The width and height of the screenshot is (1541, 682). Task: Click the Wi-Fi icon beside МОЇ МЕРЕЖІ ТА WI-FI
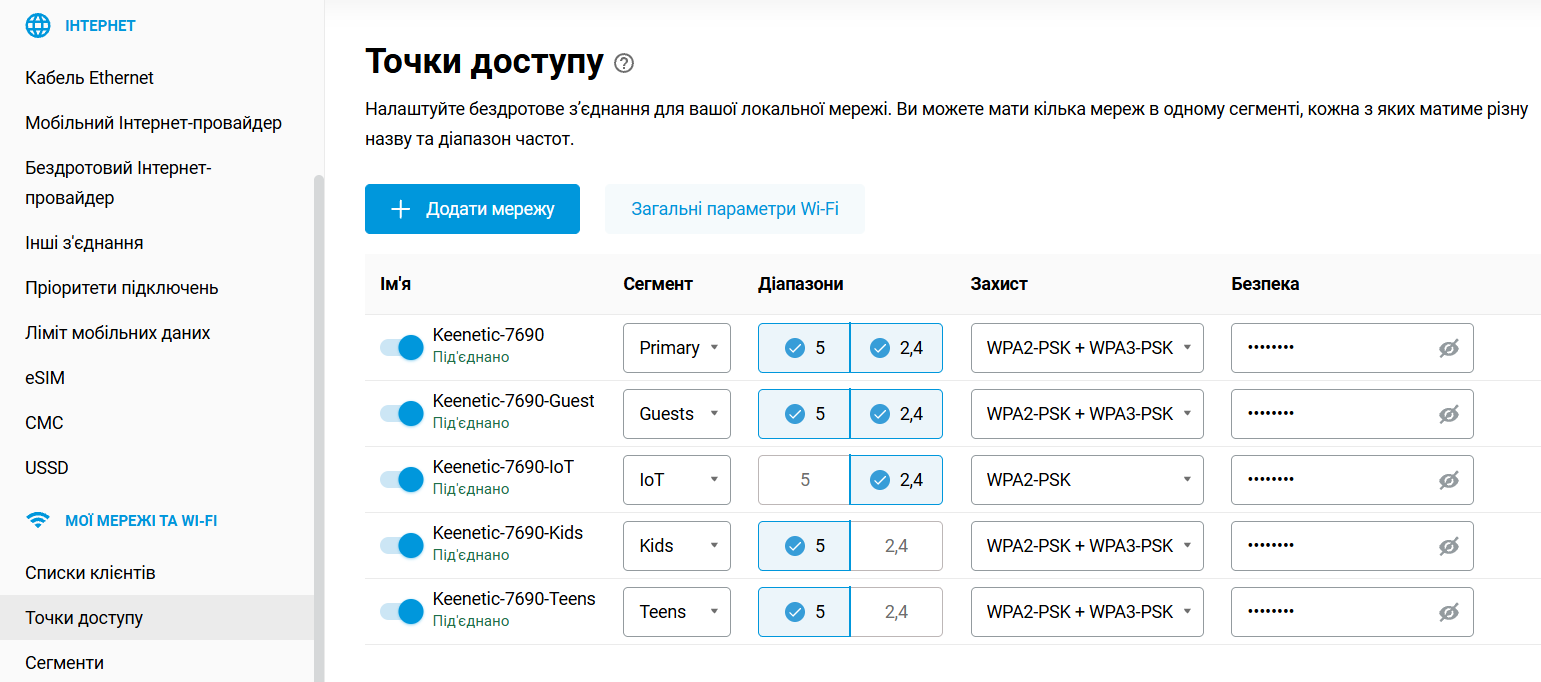(x=38, y=520)
